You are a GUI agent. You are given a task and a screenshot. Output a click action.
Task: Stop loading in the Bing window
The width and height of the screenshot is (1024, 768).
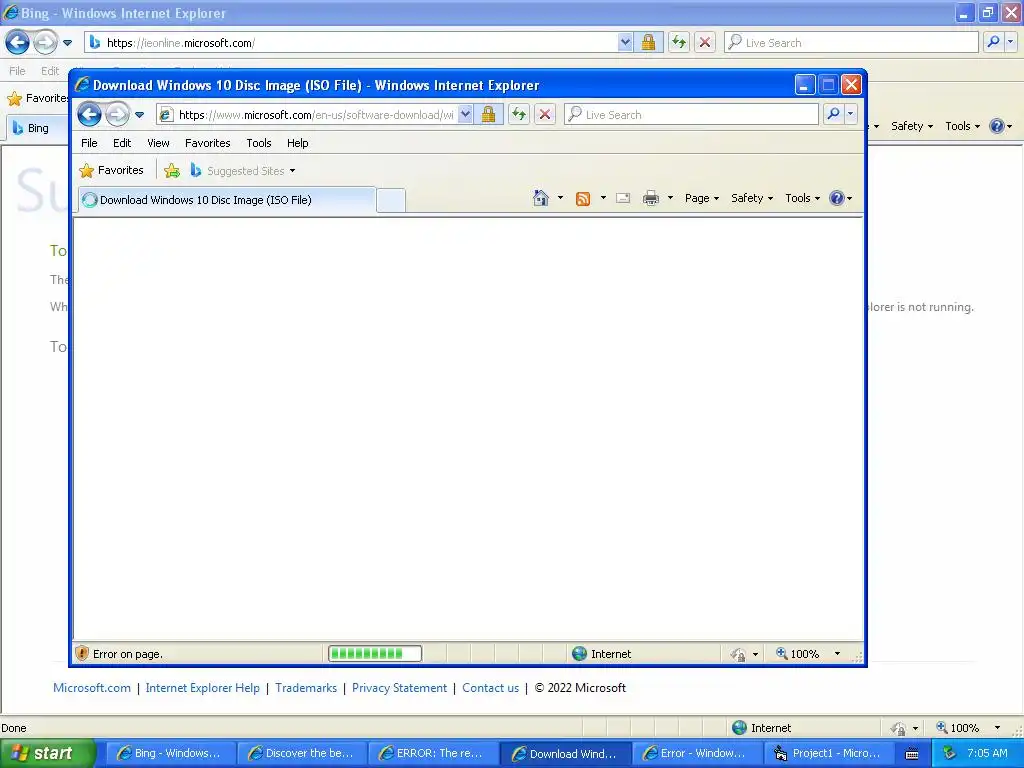[705, 42]
